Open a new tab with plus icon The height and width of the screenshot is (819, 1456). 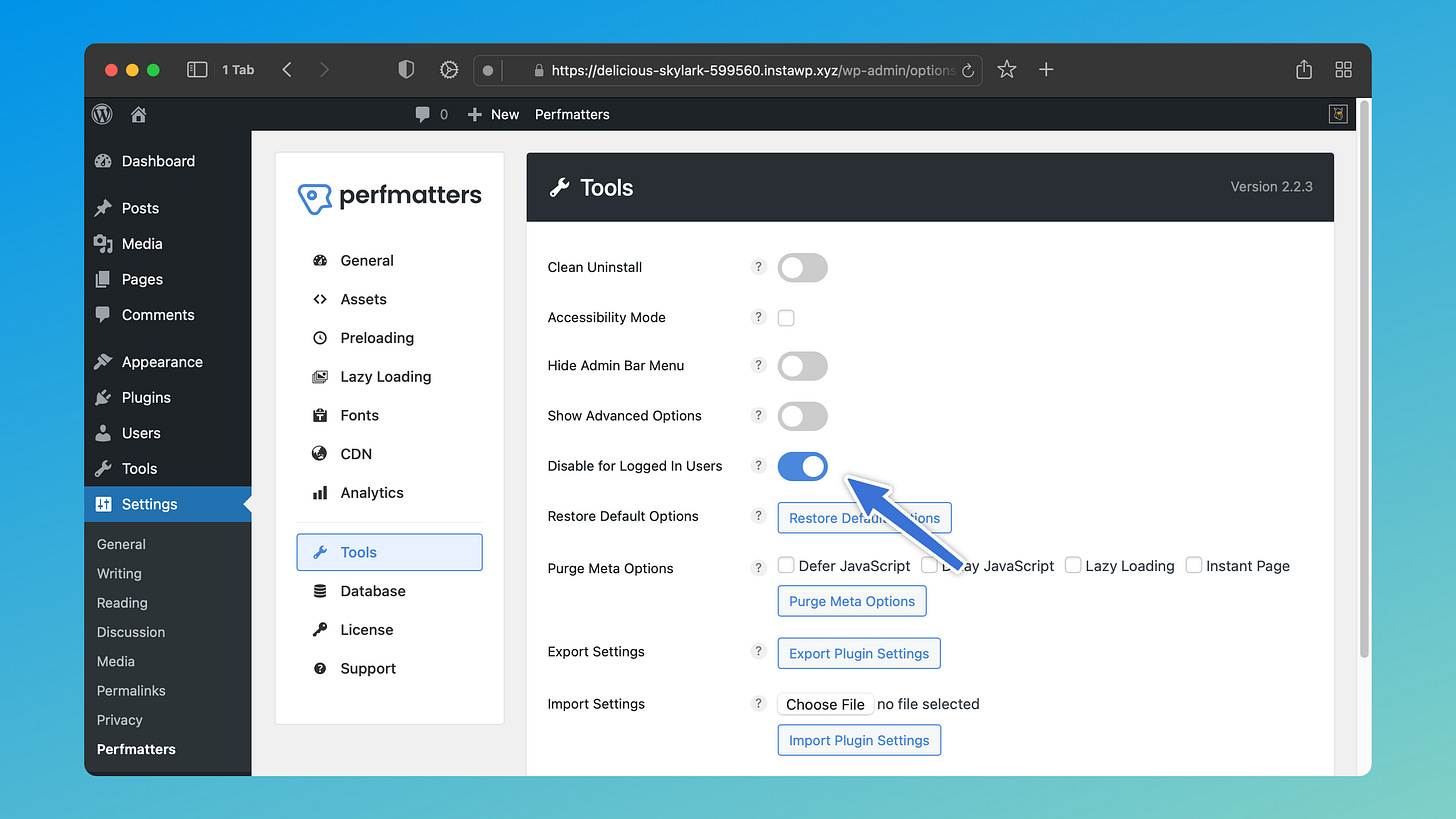coord(1046,69)
